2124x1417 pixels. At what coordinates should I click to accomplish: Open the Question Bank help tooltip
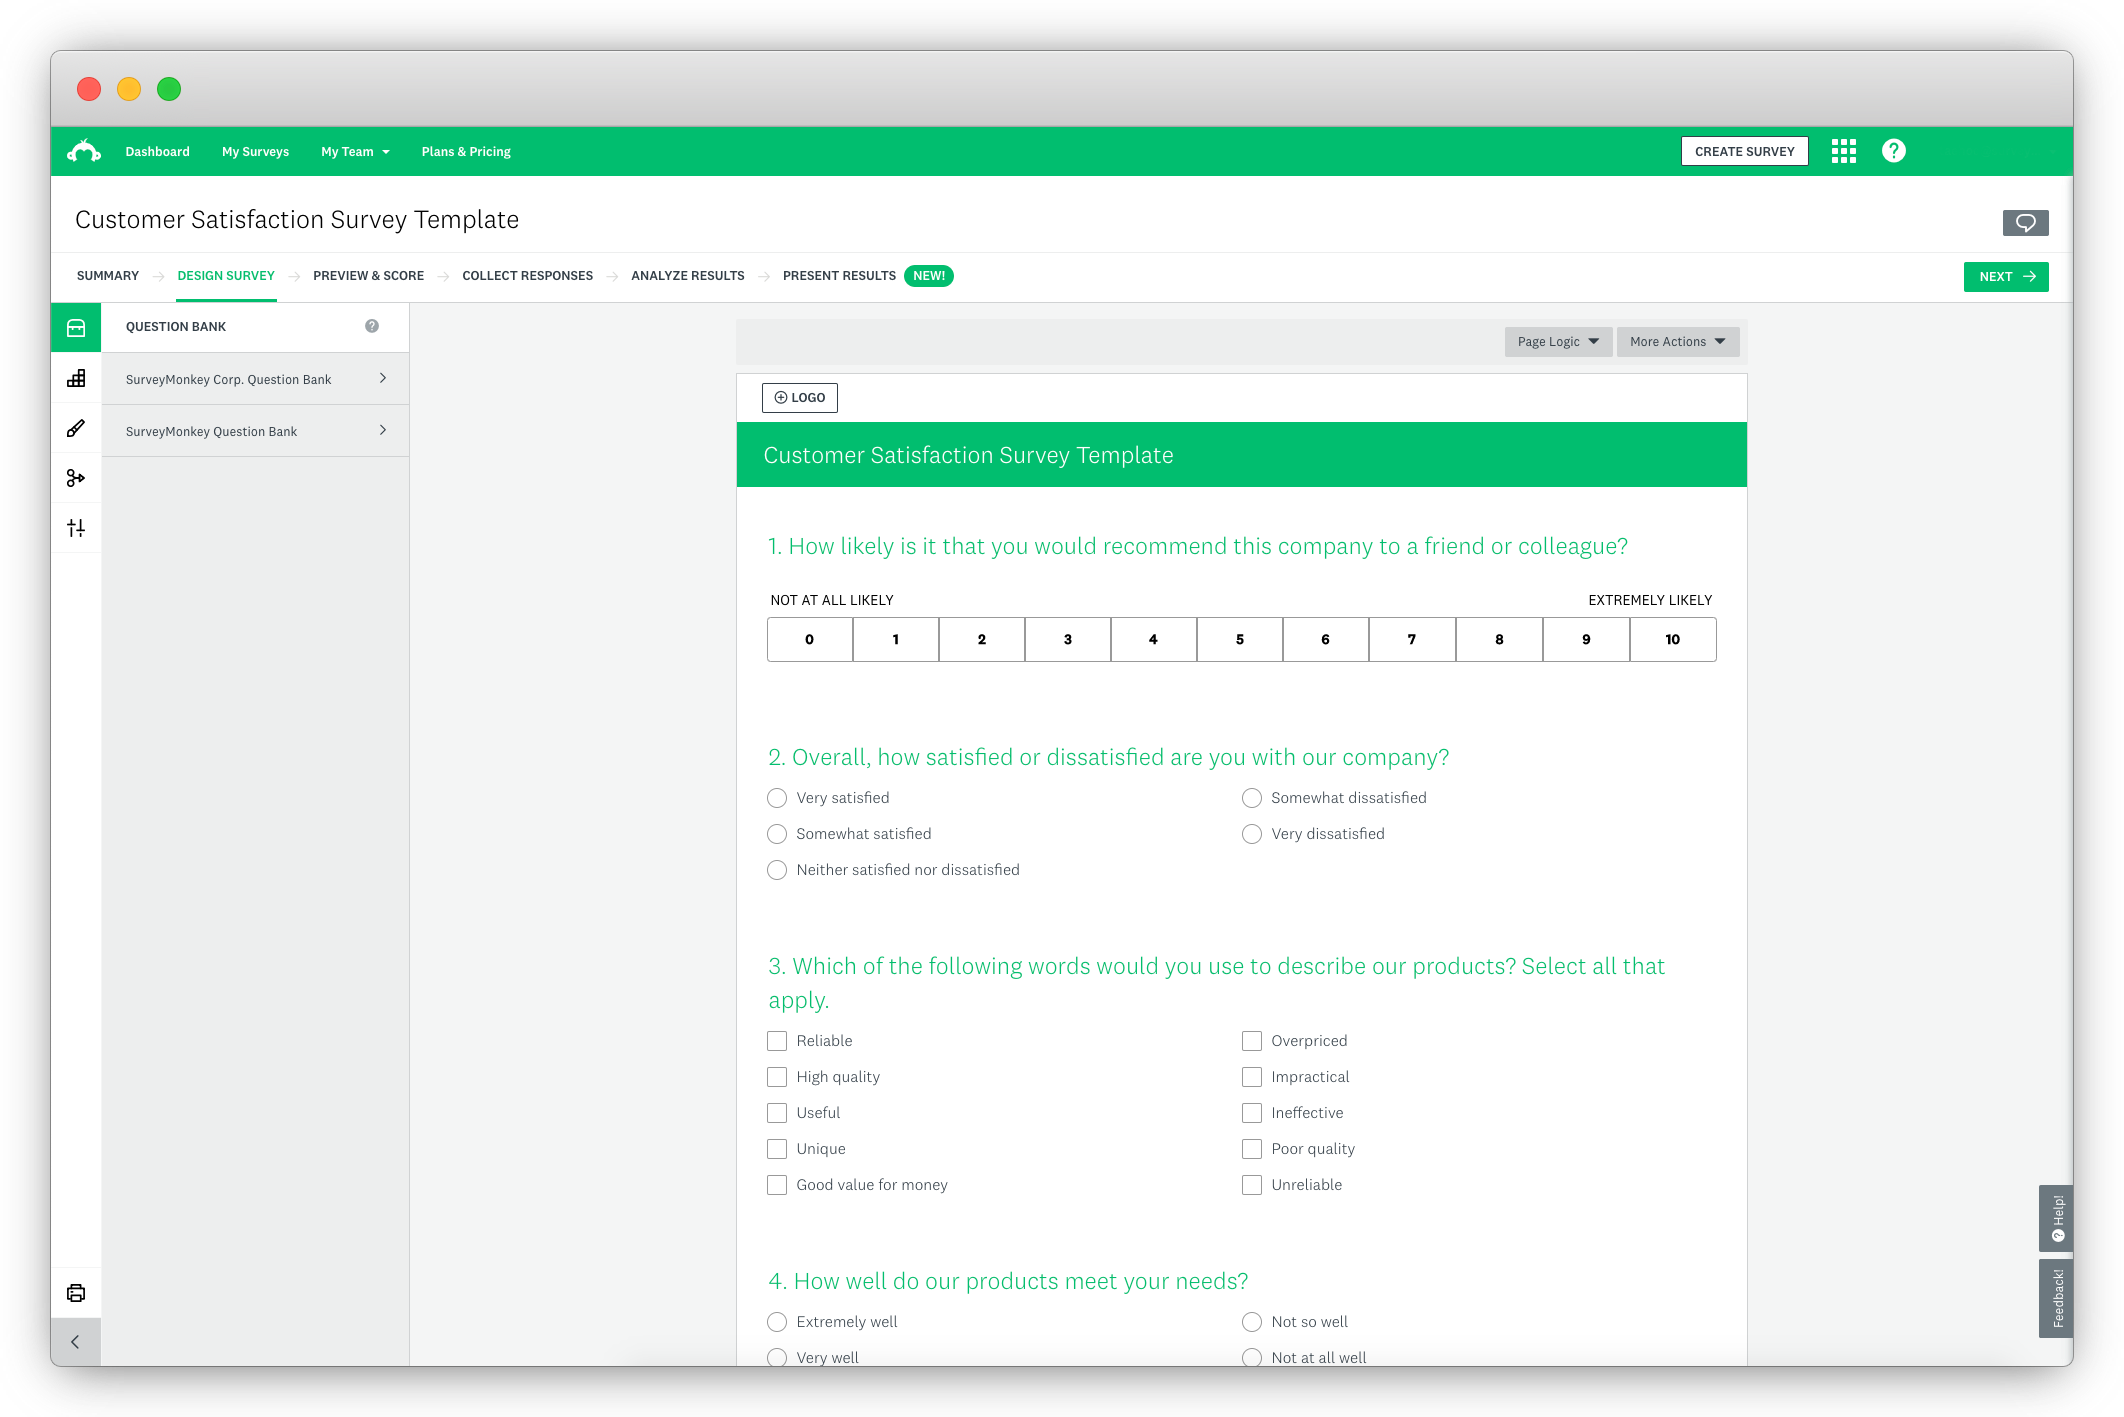coord(372,325)
